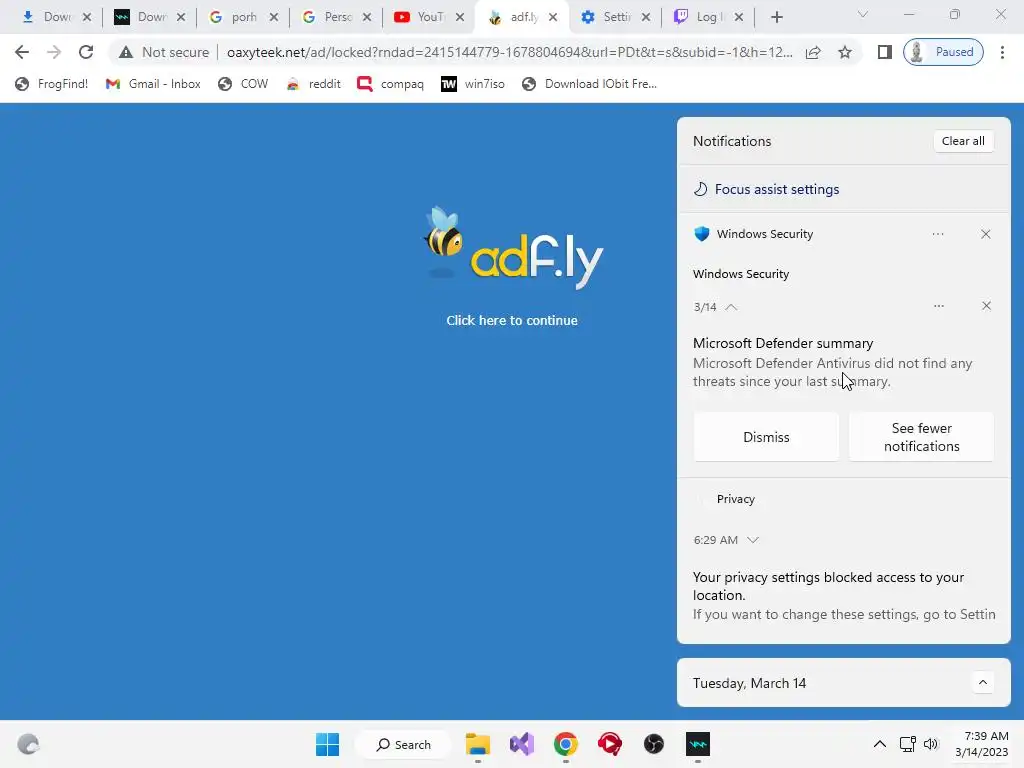Show hidden system tray icons
This screenshot has width=1024, height=768.
pos(880,744)
